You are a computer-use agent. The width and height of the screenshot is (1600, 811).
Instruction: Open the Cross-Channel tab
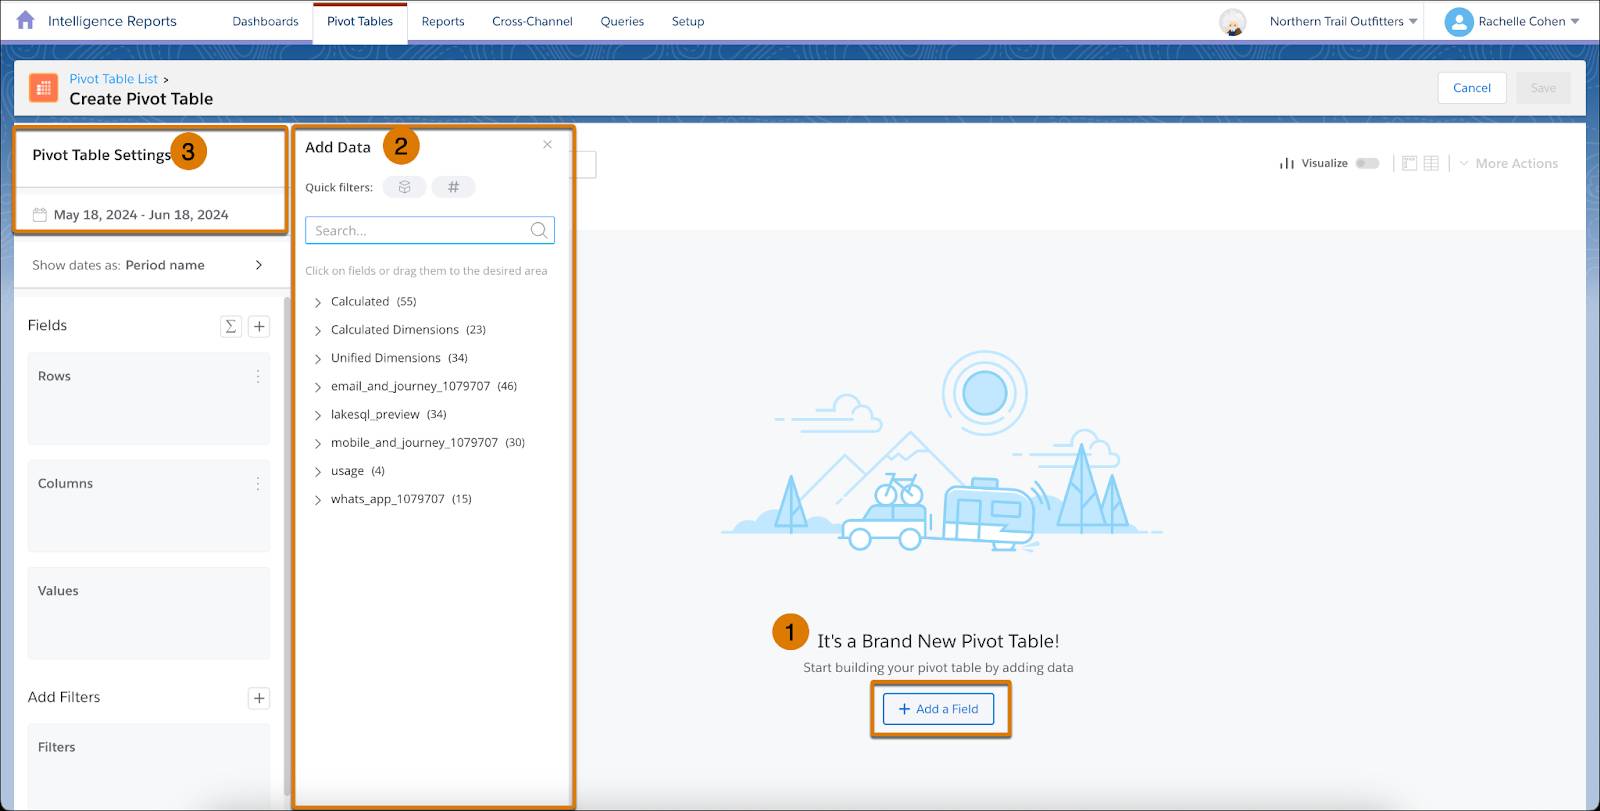point(532,21)
